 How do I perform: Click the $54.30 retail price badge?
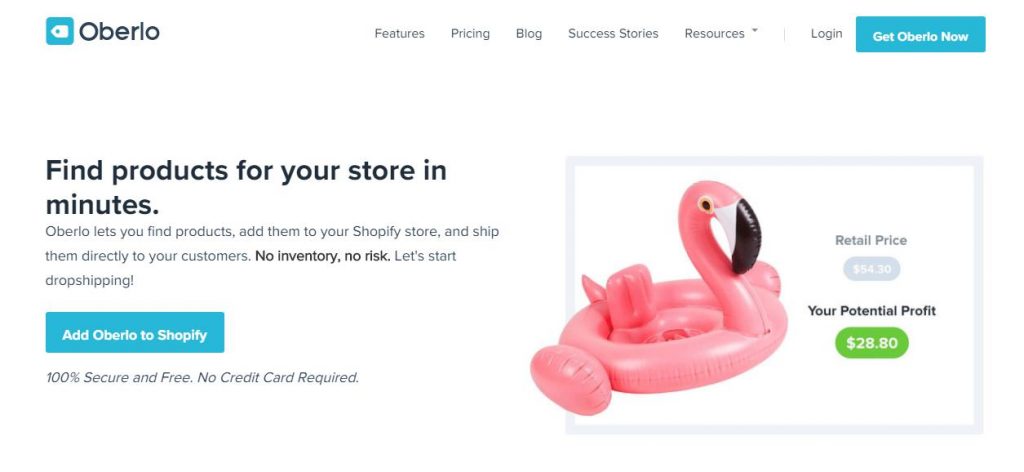point(871,269)
